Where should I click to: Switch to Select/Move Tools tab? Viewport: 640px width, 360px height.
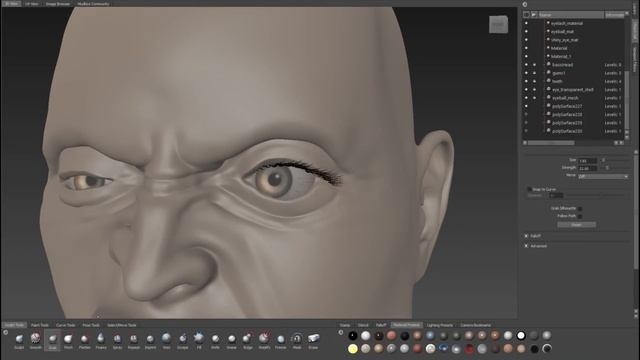(122, 325)
